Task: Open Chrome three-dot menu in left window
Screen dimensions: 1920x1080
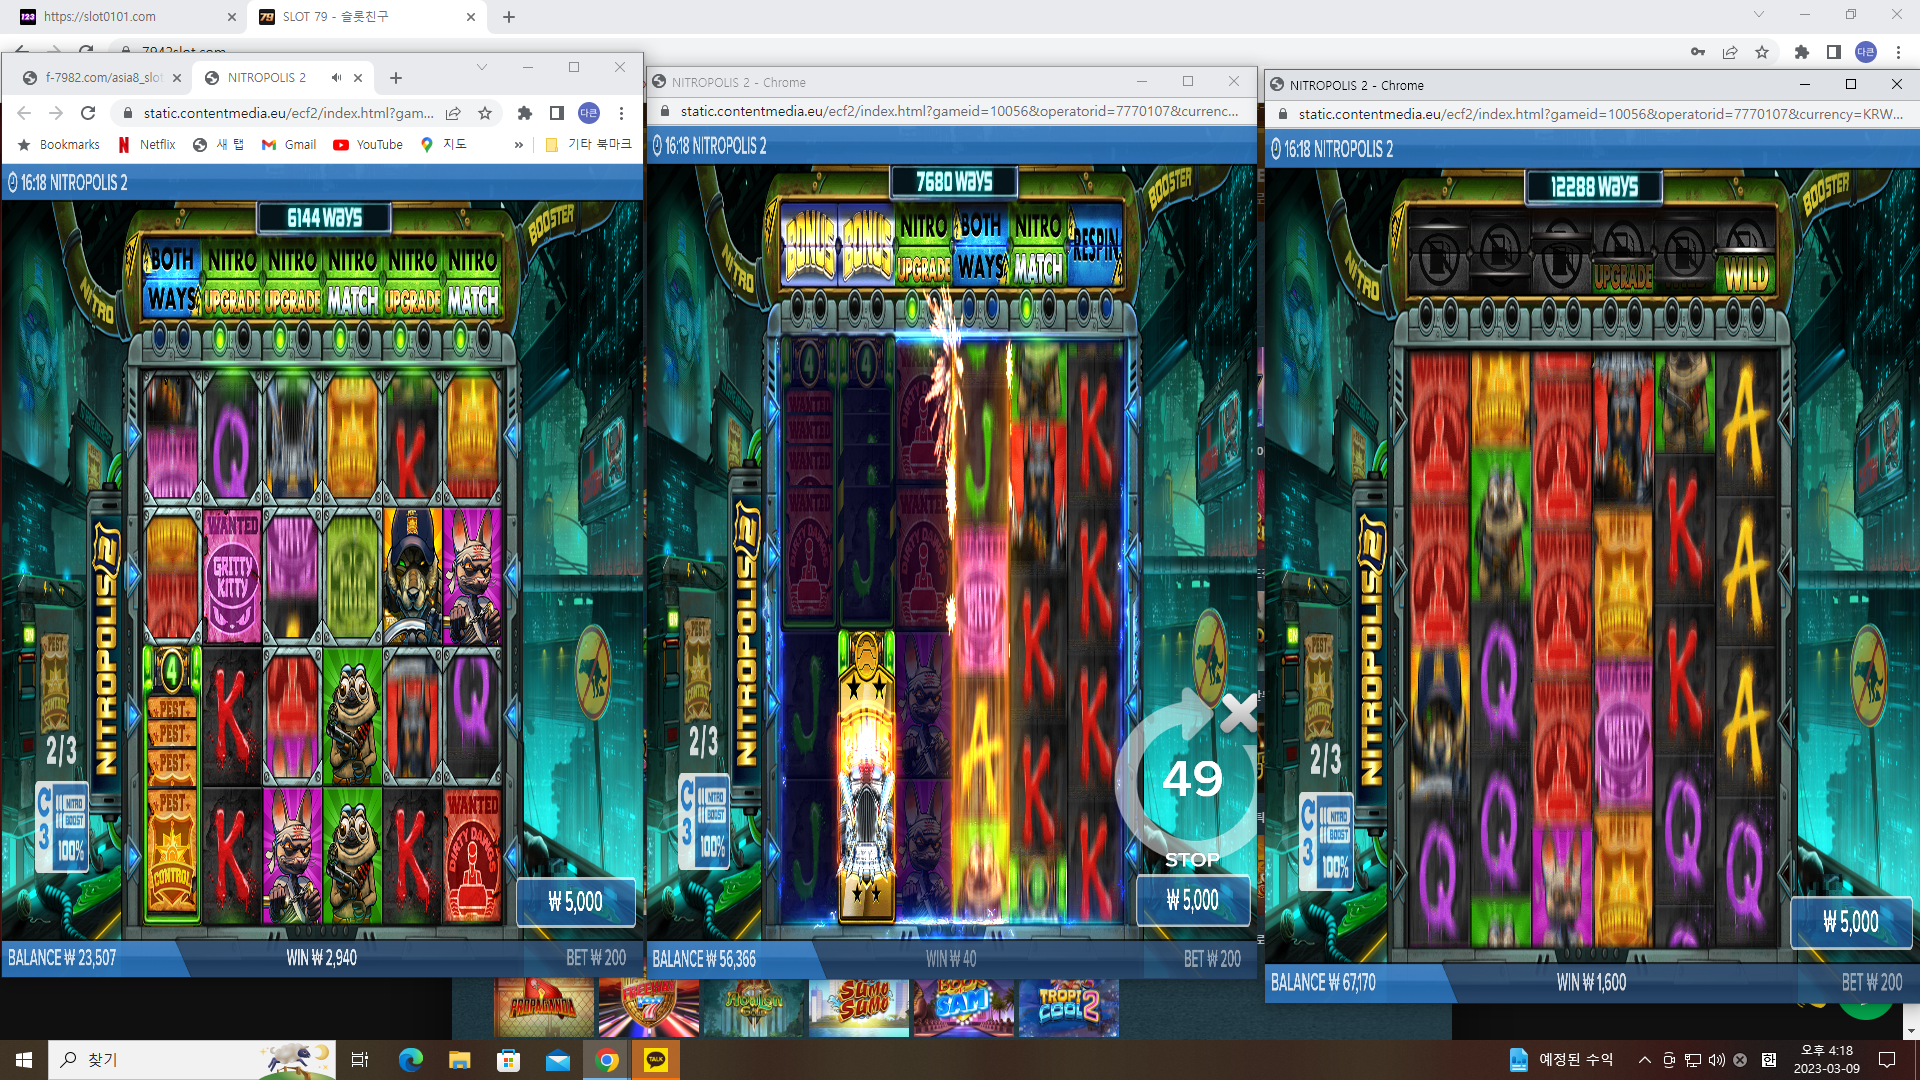Action: pyautogui.click(x=621, y=113)
